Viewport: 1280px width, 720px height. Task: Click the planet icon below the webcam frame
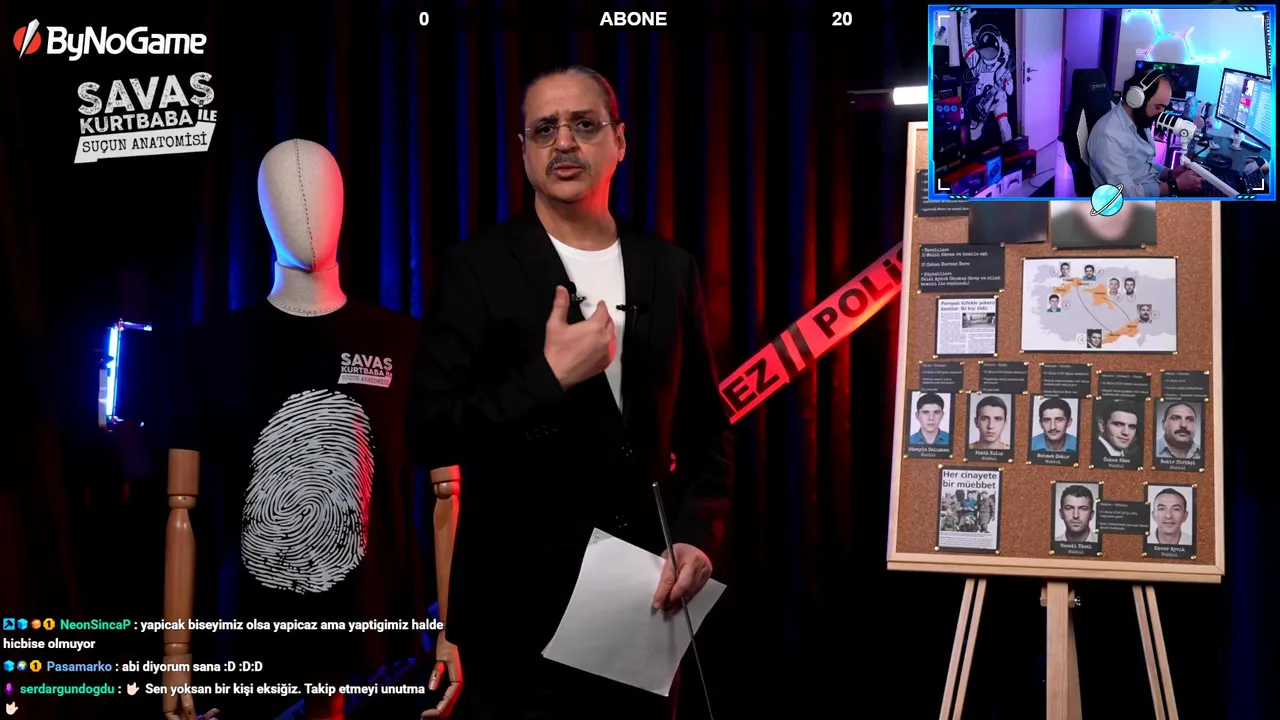coord(1107,200)
